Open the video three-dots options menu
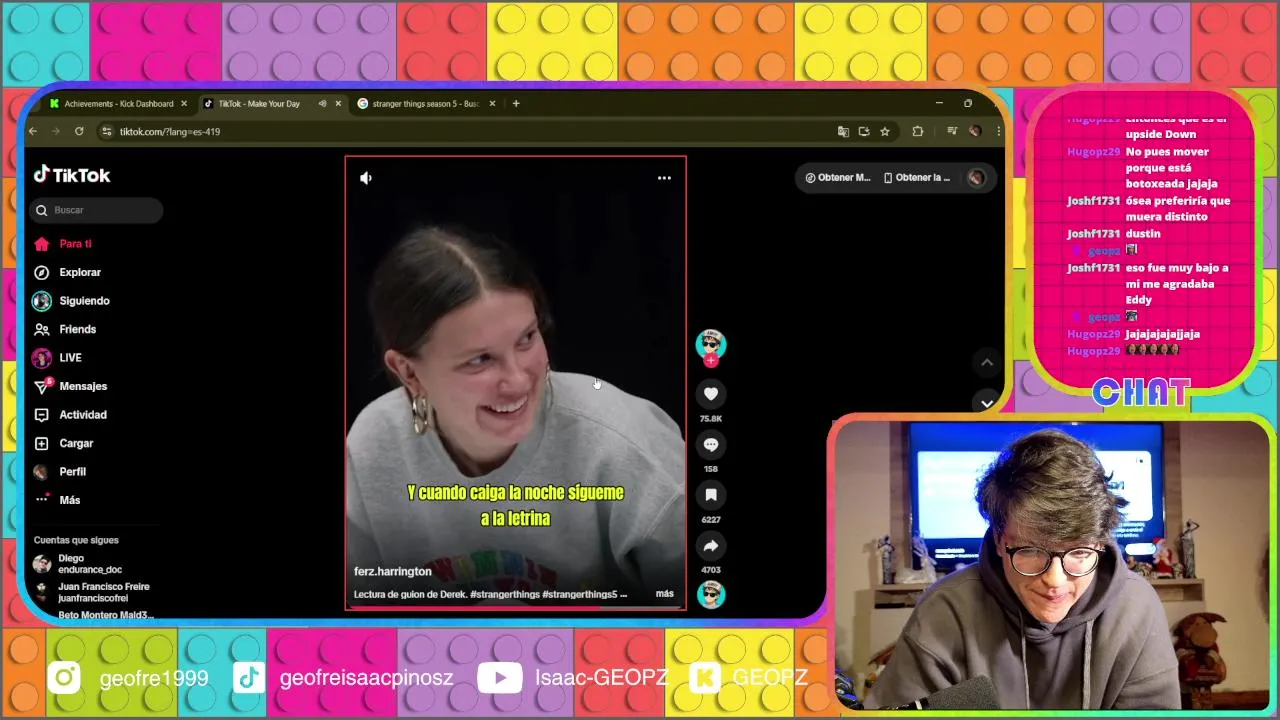1280x720 pixels. [x=664, y=178]
